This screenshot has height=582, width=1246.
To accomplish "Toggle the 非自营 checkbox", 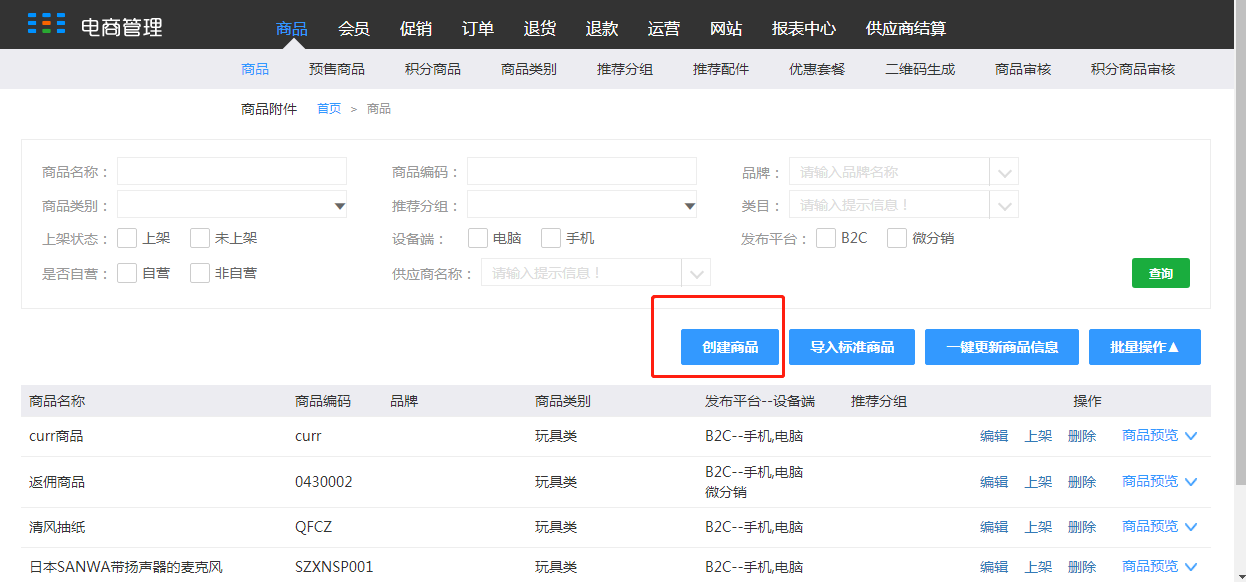I will (200, 272).
